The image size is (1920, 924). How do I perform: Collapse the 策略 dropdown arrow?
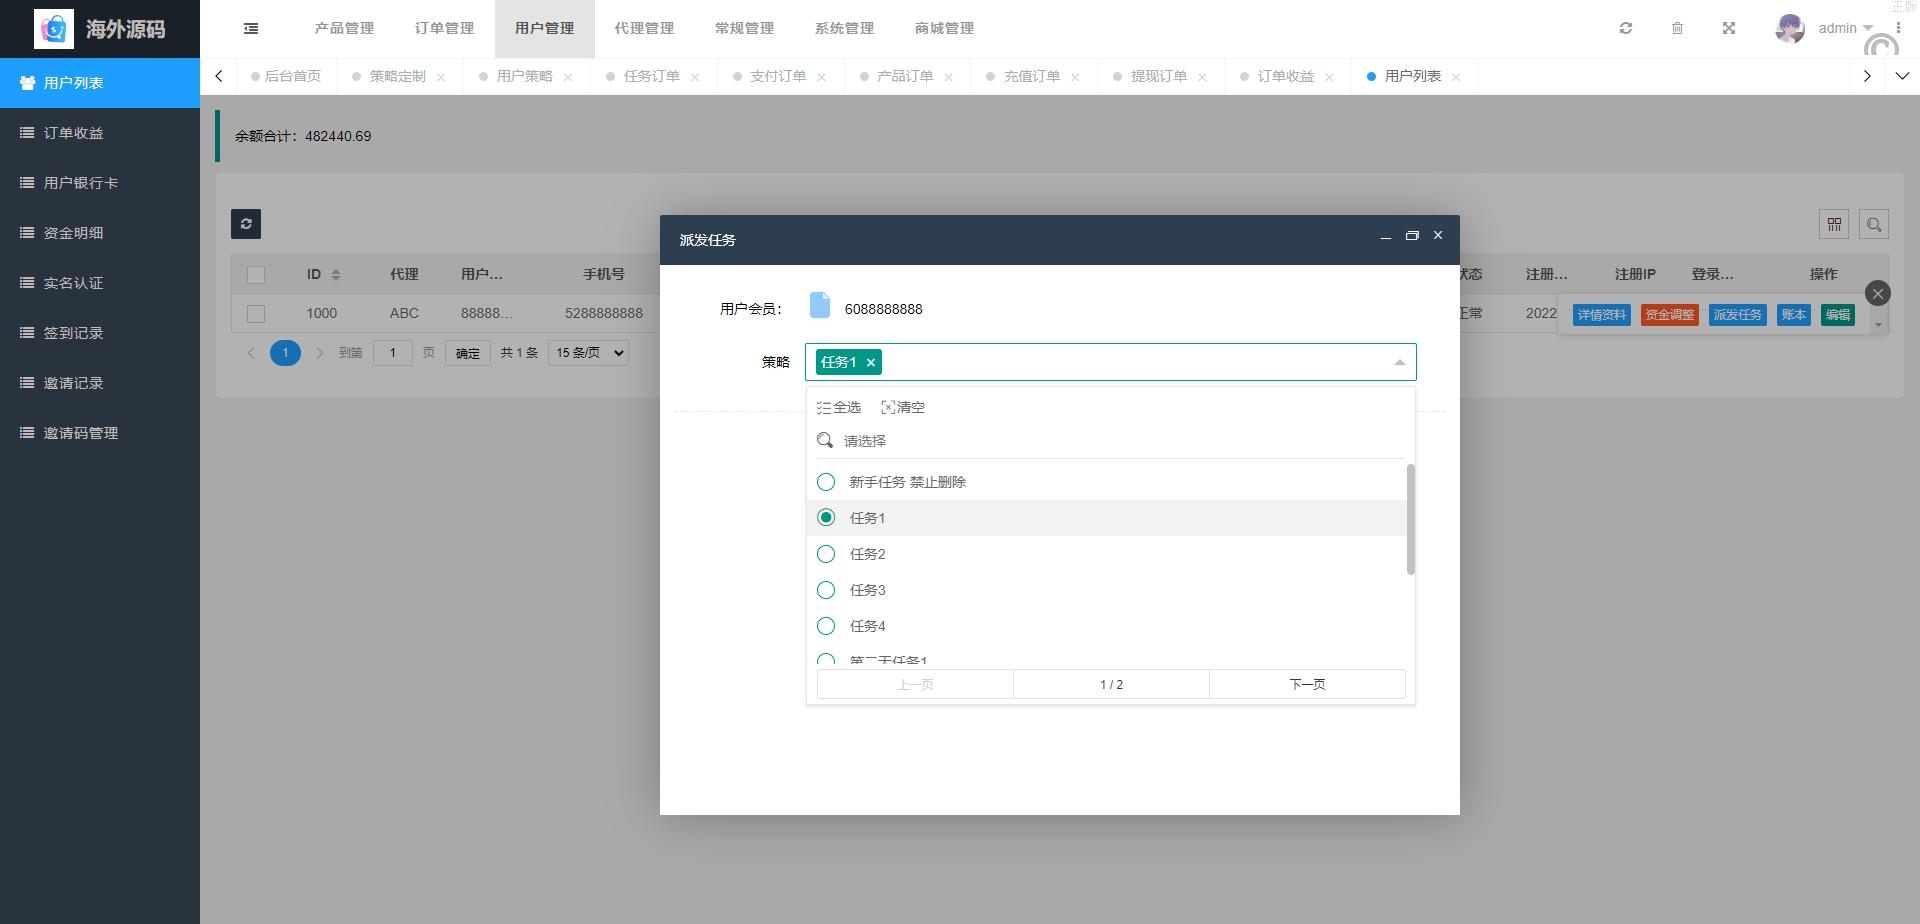click(1399, 363)
